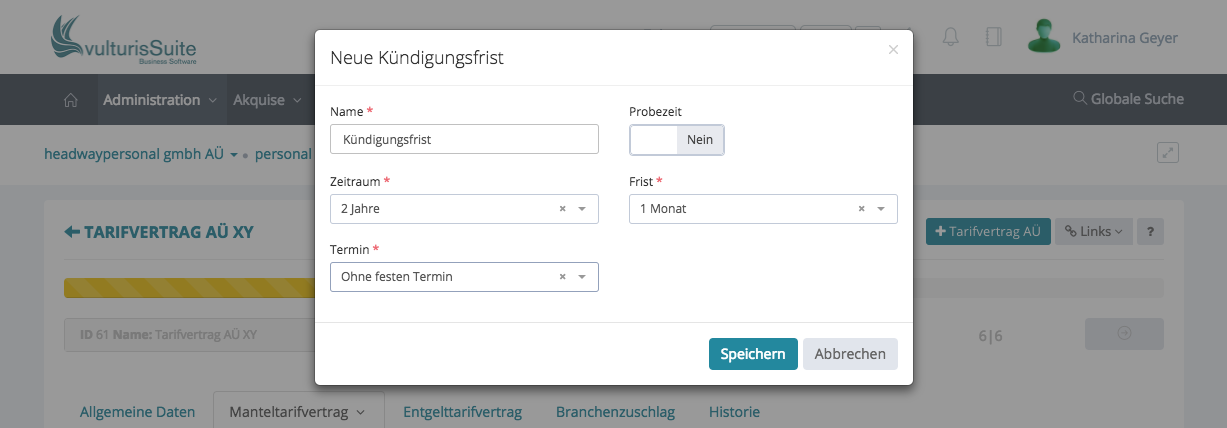Click the home icon in navigation bar
Viewport: 1227px width, 428px height.
point(70,100)
